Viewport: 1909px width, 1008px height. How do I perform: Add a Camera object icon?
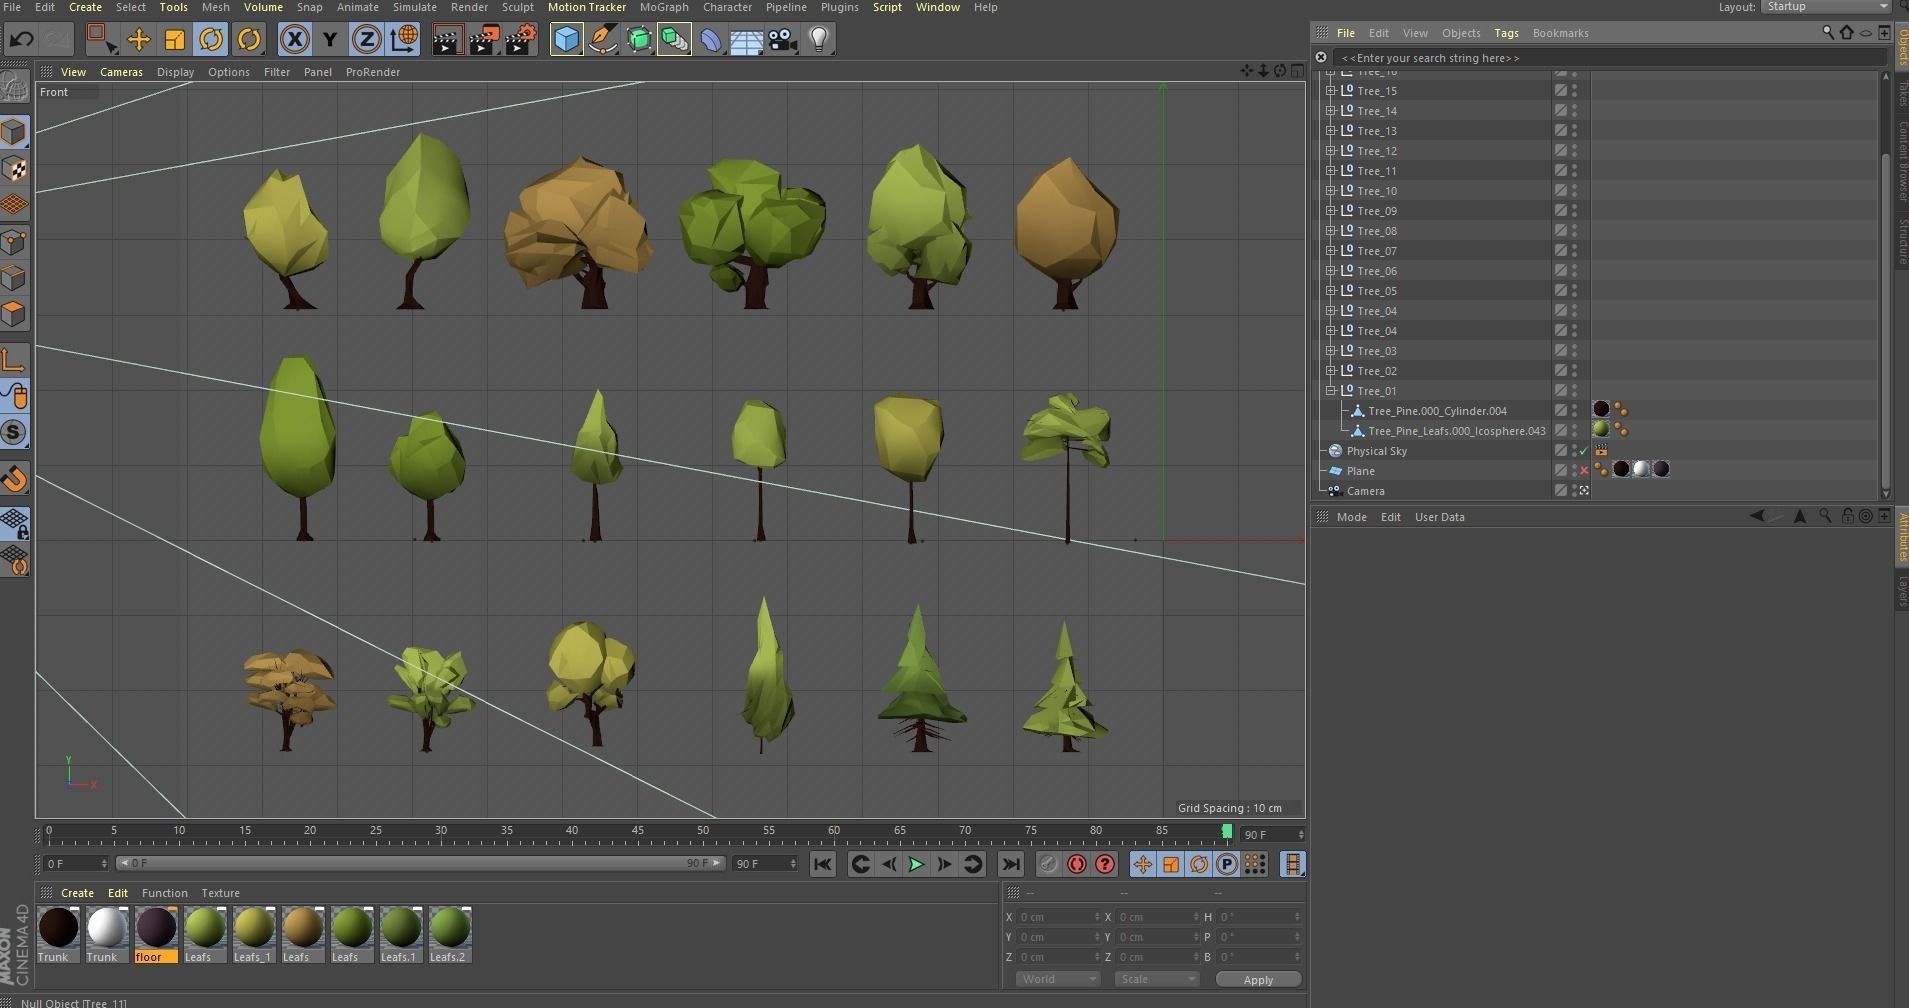pos(783,40)
